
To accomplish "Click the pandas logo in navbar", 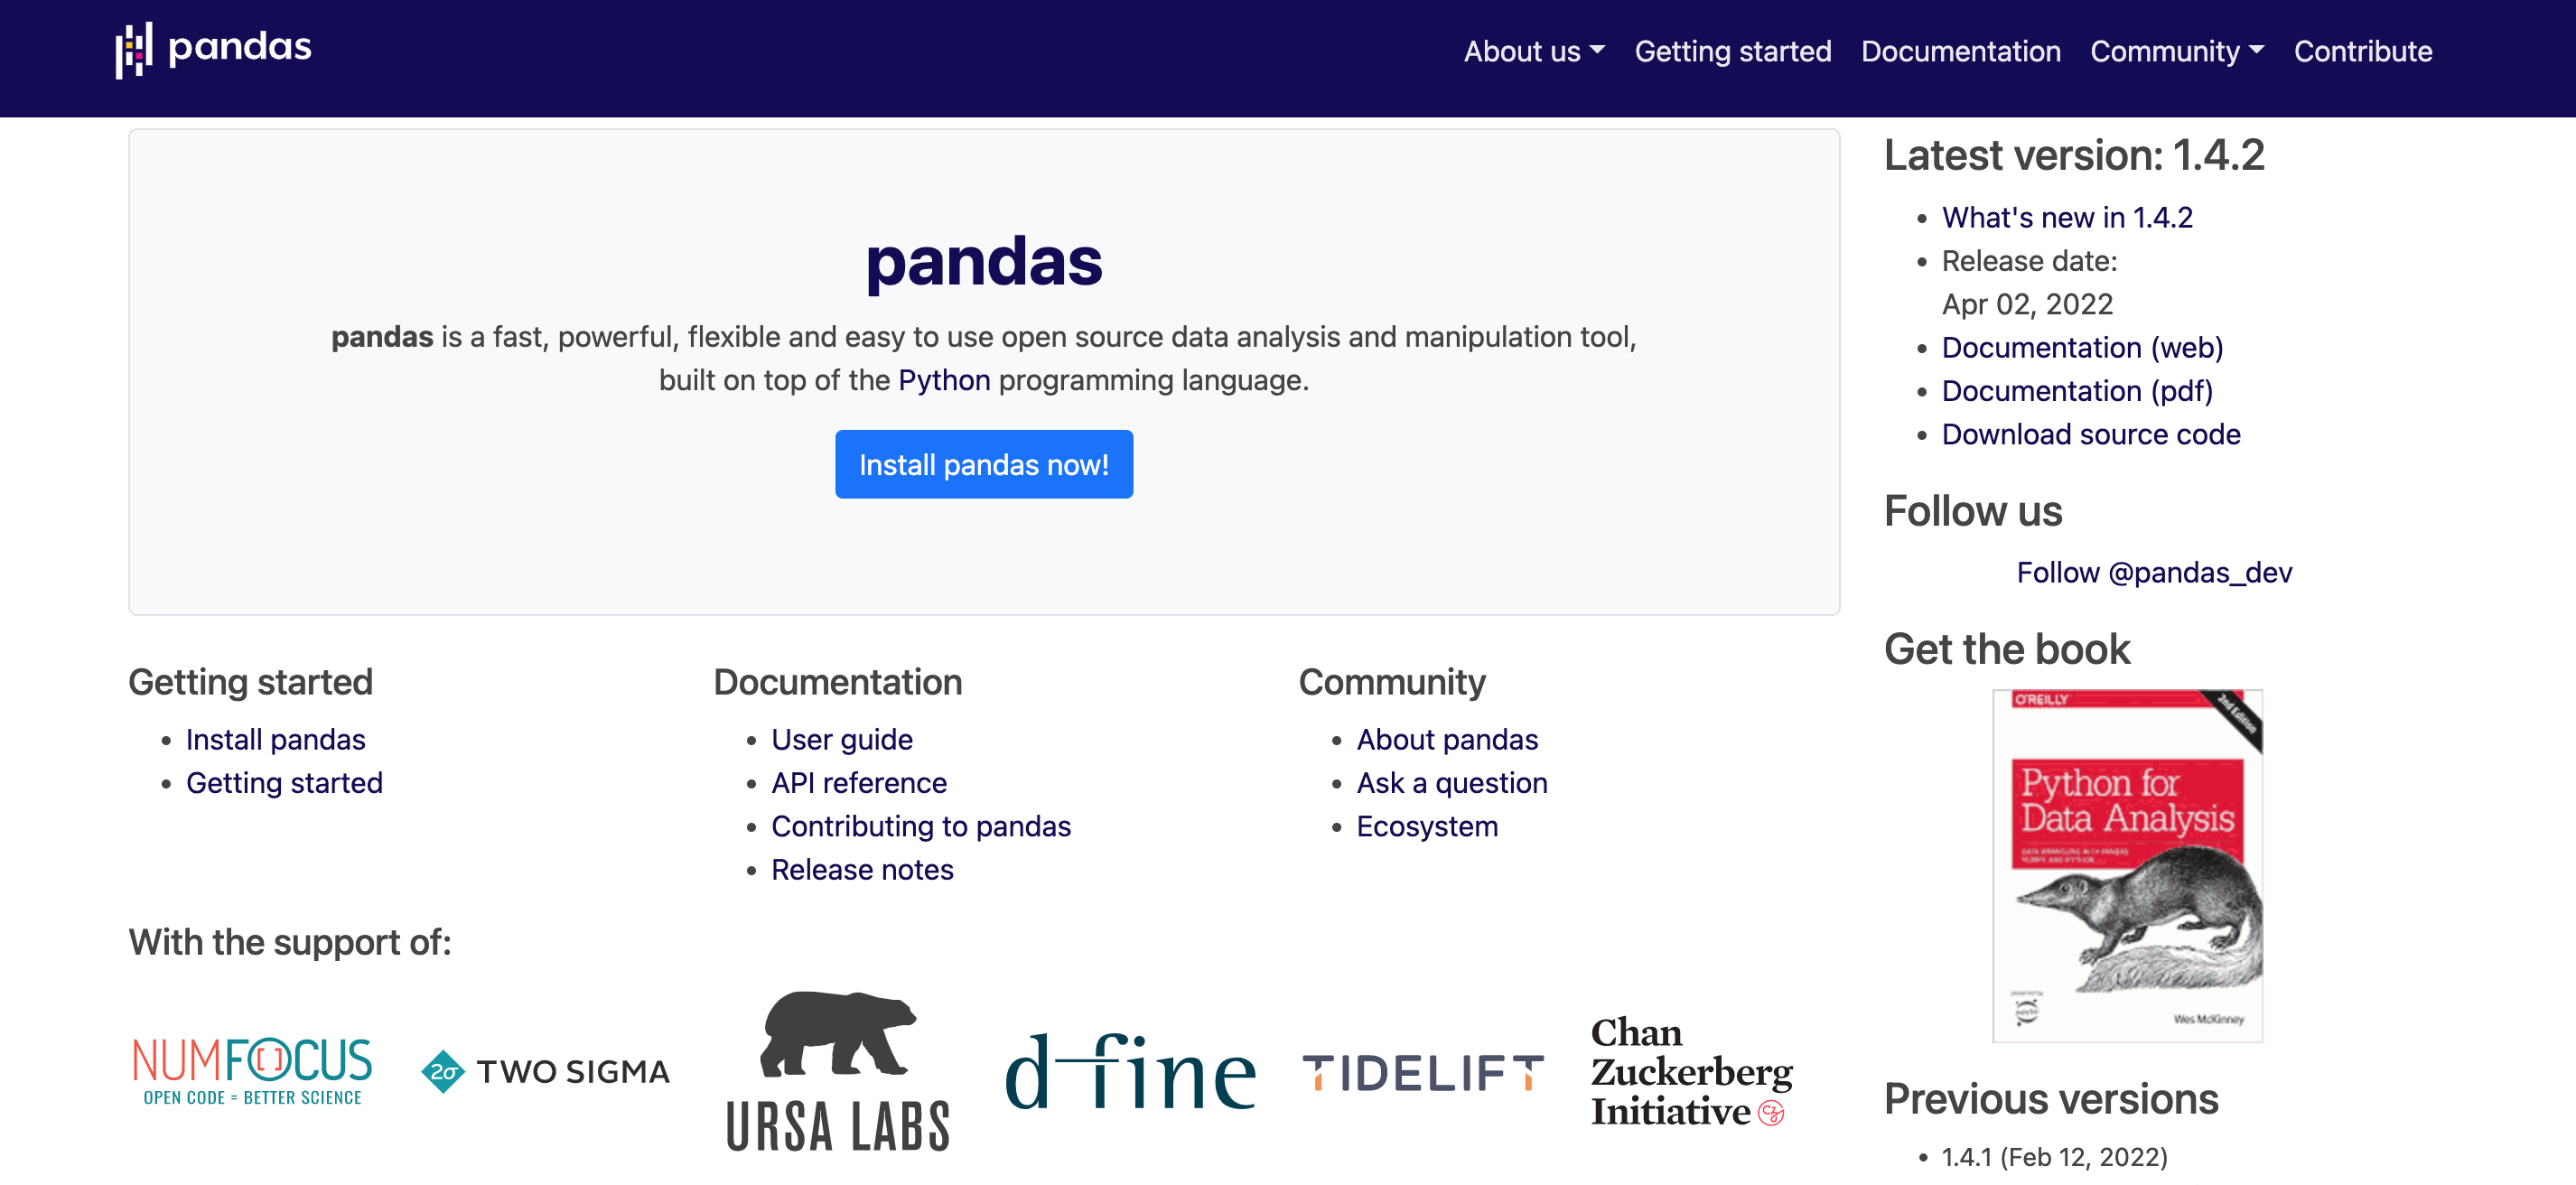I will coord(213,49).
